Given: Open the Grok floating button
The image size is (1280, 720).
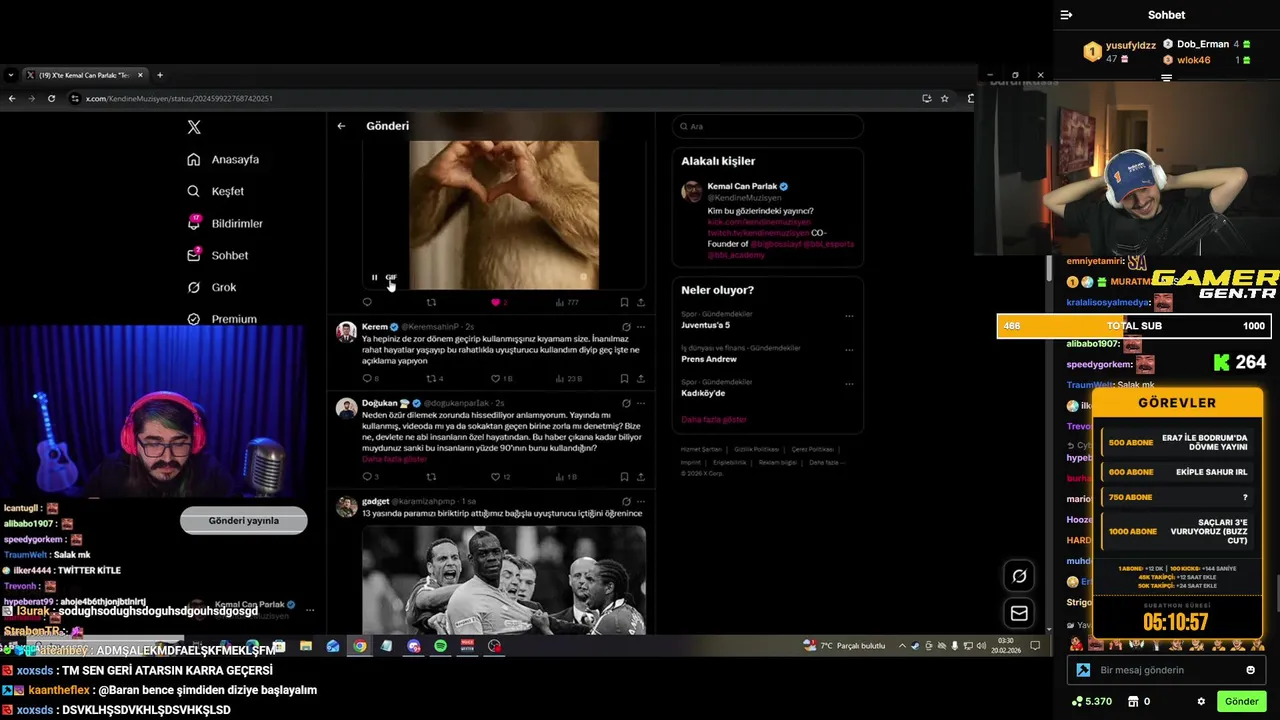Looking at the screenshot, I should point(1019,576).
